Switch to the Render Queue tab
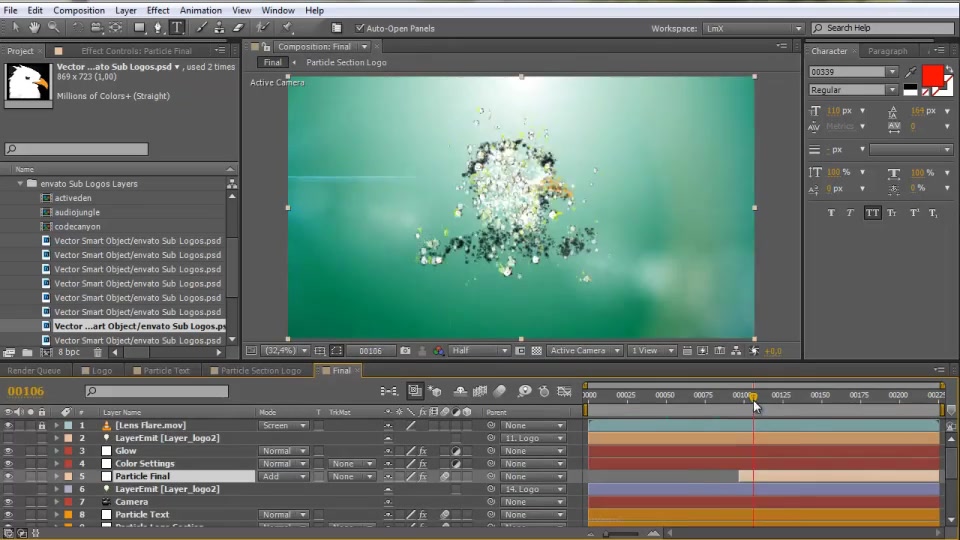The image size is (960, 540). pos(34,370)
